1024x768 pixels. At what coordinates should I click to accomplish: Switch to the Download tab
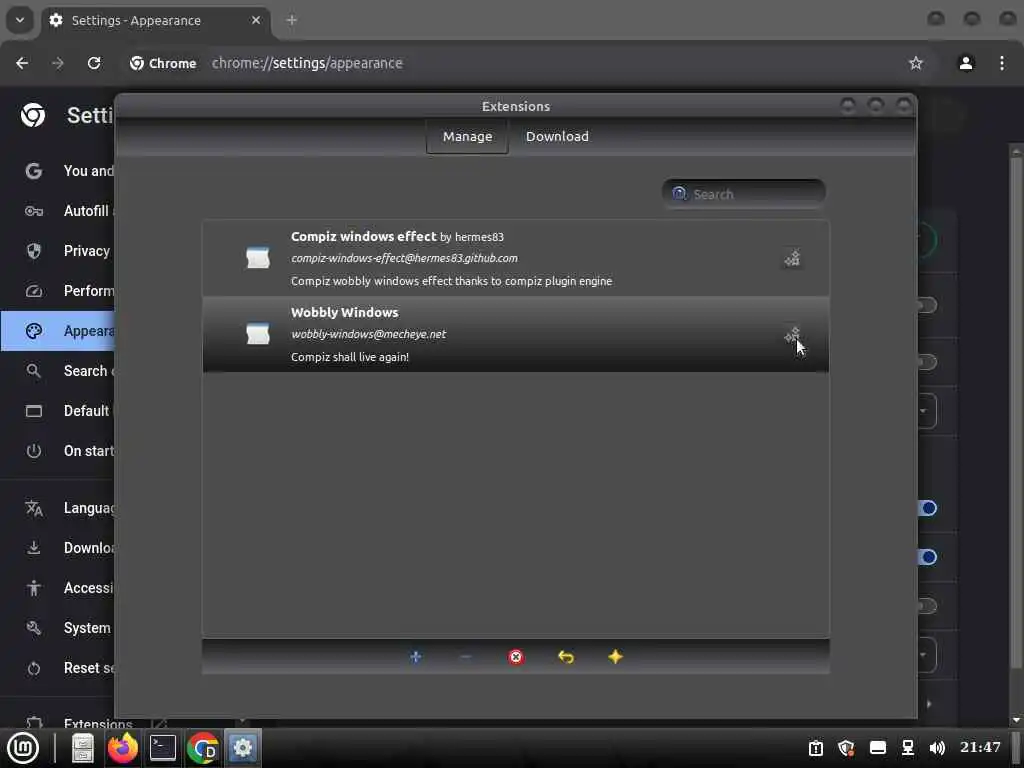[x=557, y=136]
